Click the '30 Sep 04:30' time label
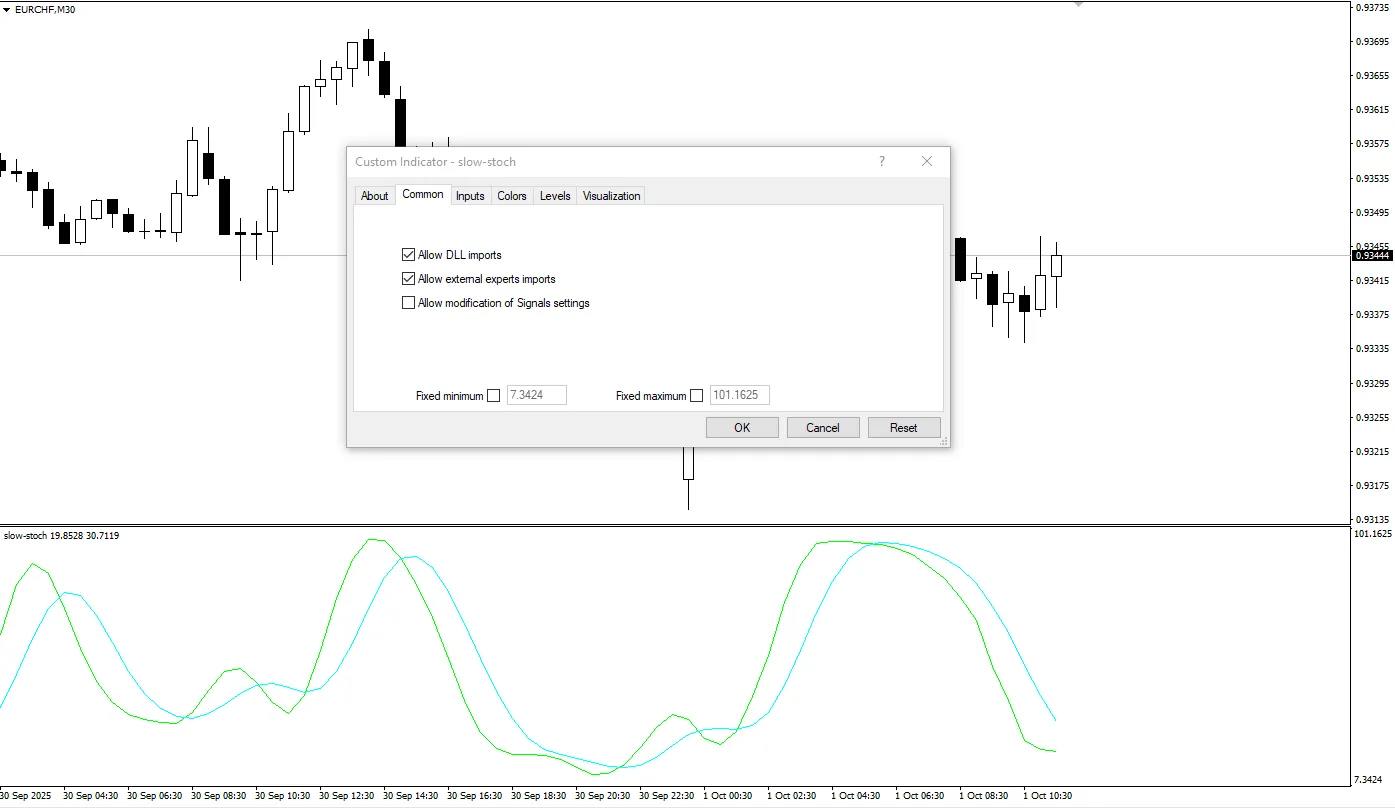The height and width of the screenshot is (808, 1395). click(90, 796)
